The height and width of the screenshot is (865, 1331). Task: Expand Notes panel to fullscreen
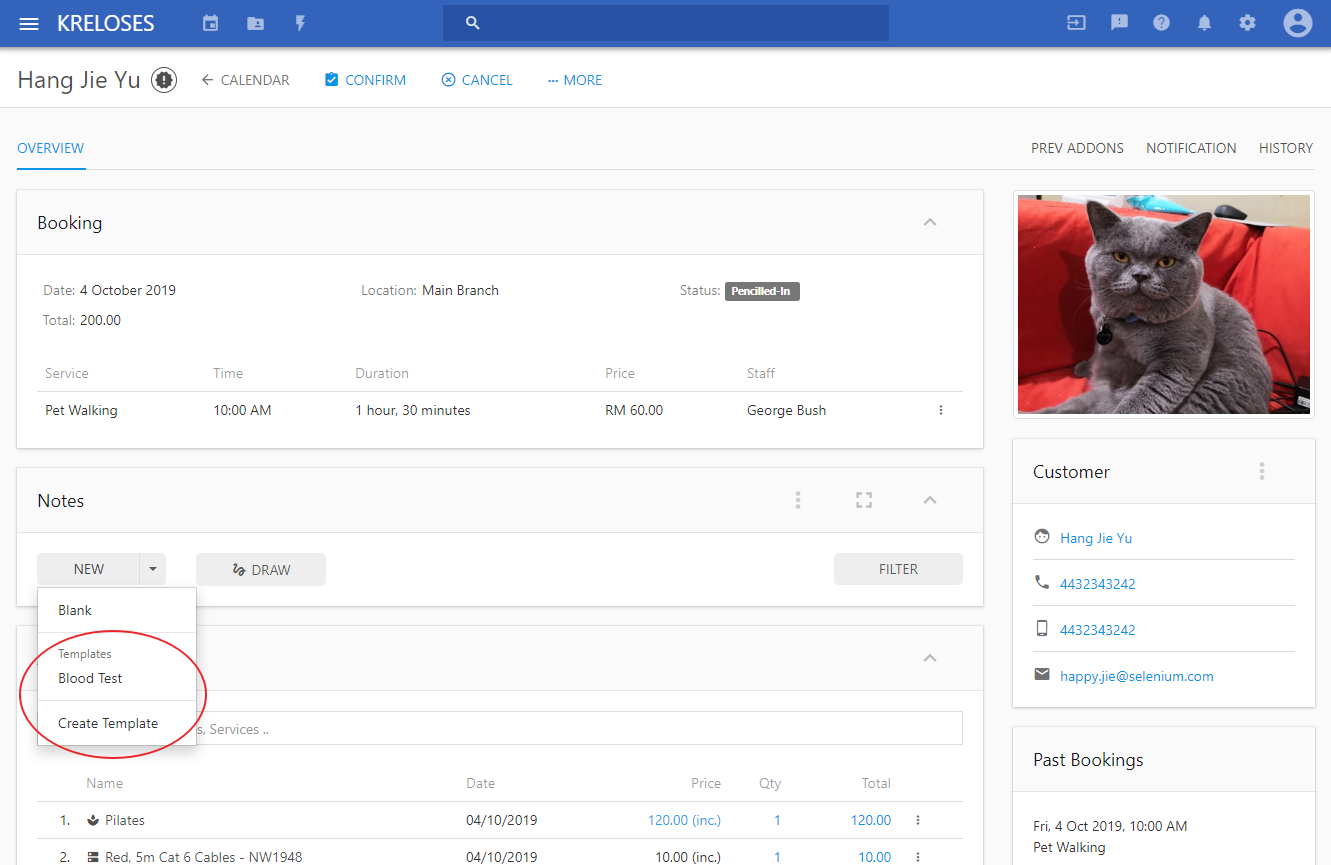tap(864, 500)
